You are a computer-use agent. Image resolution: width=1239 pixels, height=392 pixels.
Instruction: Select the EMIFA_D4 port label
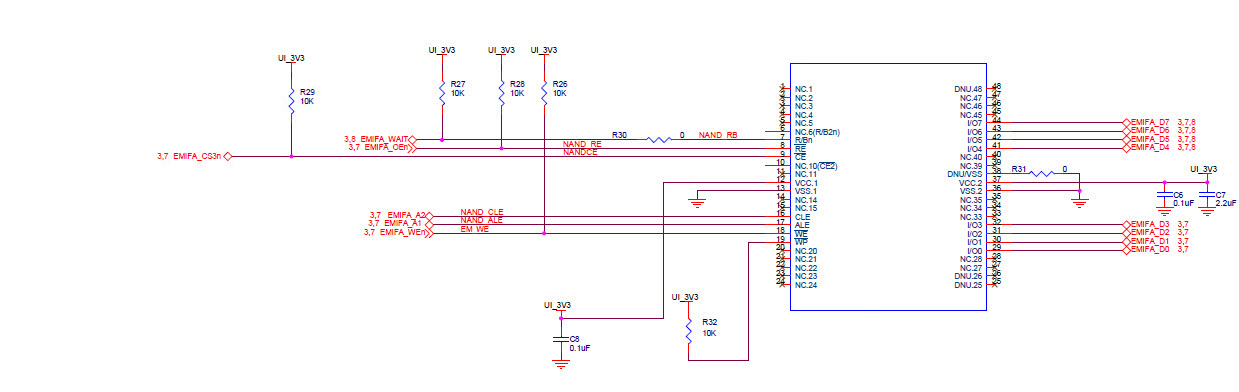point(1150,148)
